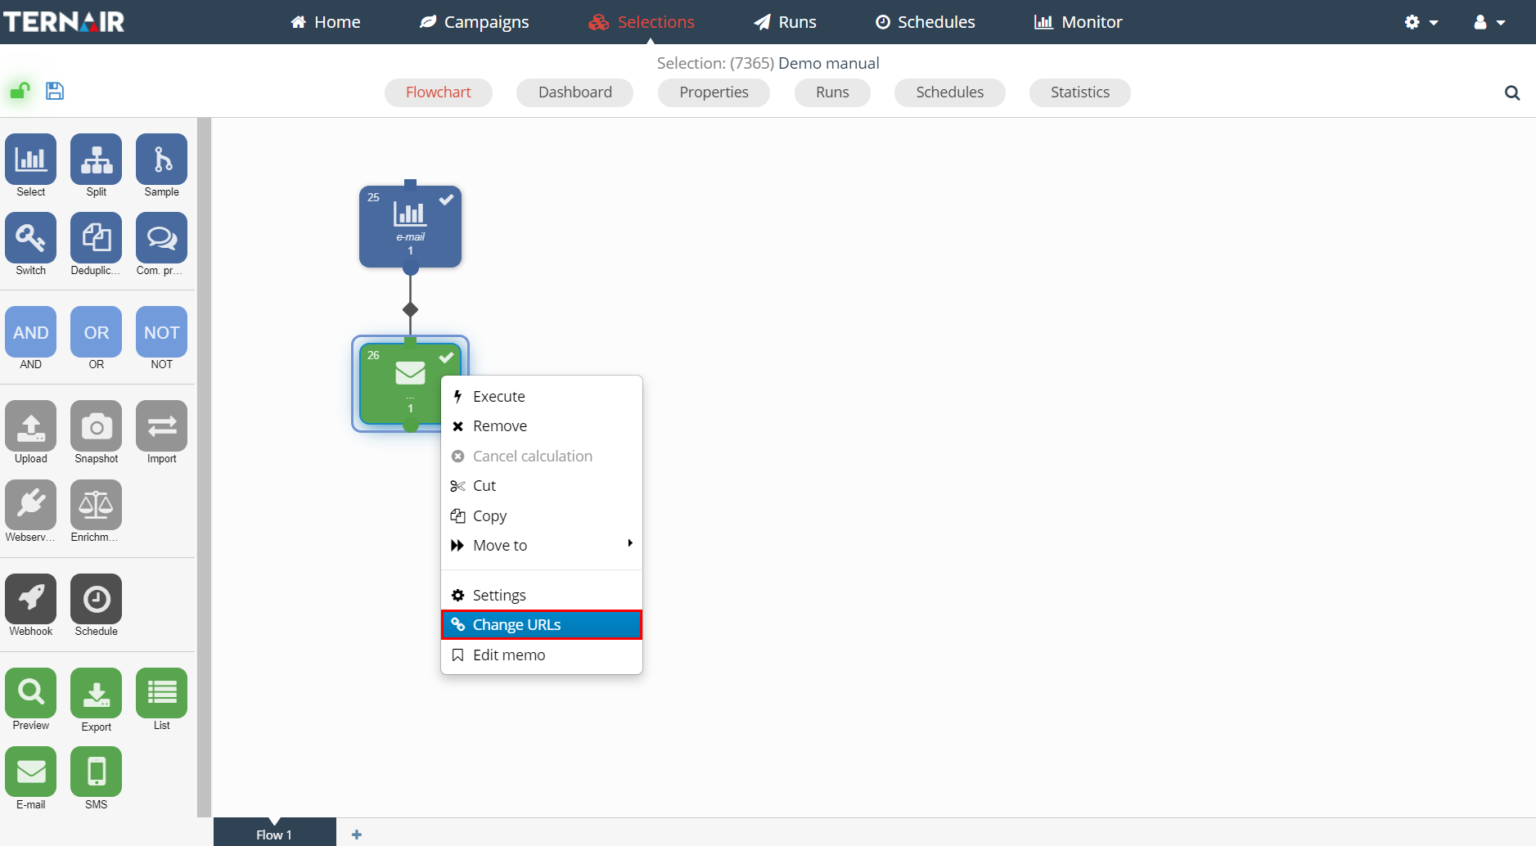Click the Preview magnifier tool
This screenshot has height=846, width=1536.
point(31,693)
